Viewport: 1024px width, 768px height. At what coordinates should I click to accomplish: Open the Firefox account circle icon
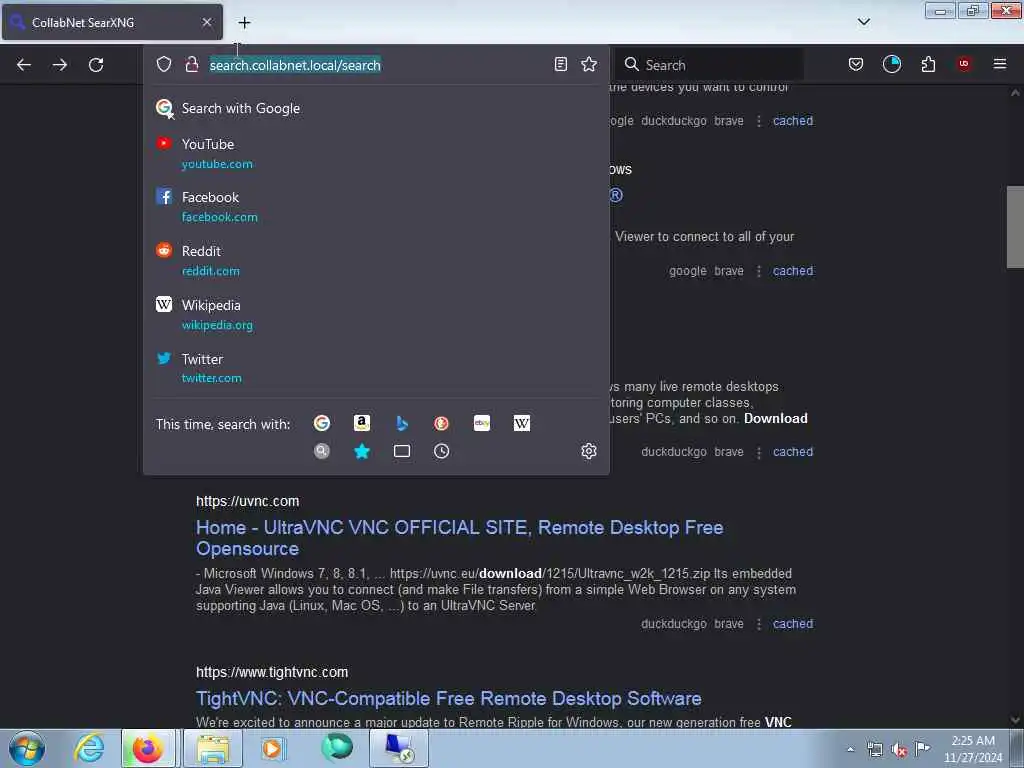[891, 64]
